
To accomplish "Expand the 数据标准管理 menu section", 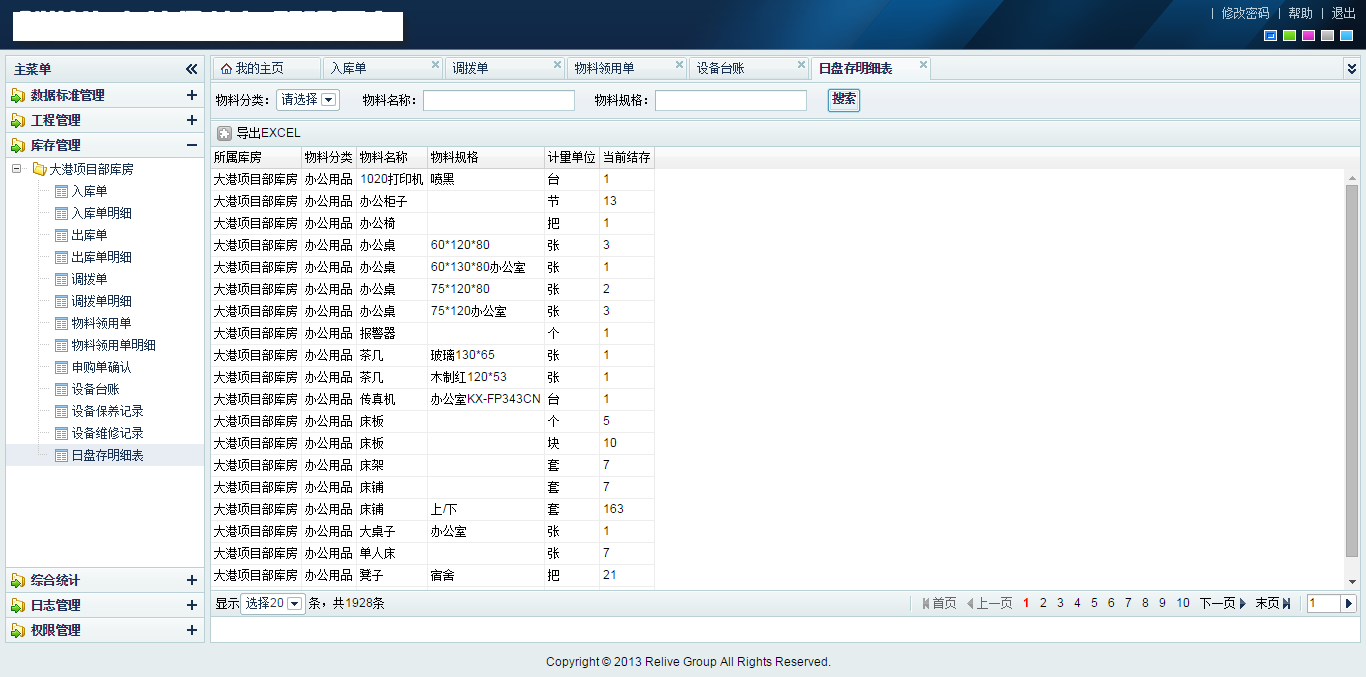I will click(x=191, y=95).
